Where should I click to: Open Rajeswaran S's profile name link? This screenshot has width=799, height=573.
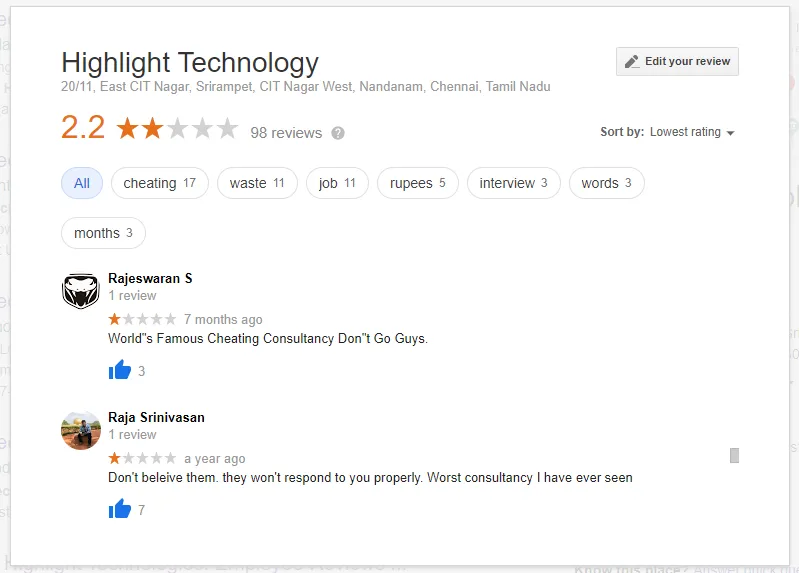150,278
